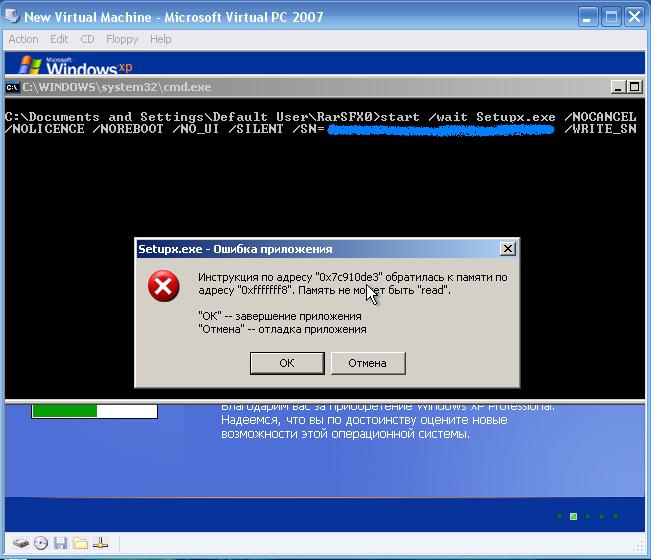Image resolution: width=651 pixels, height=560 pixels.
Task: Minimize the Virtual PC window
Action: 587,17
